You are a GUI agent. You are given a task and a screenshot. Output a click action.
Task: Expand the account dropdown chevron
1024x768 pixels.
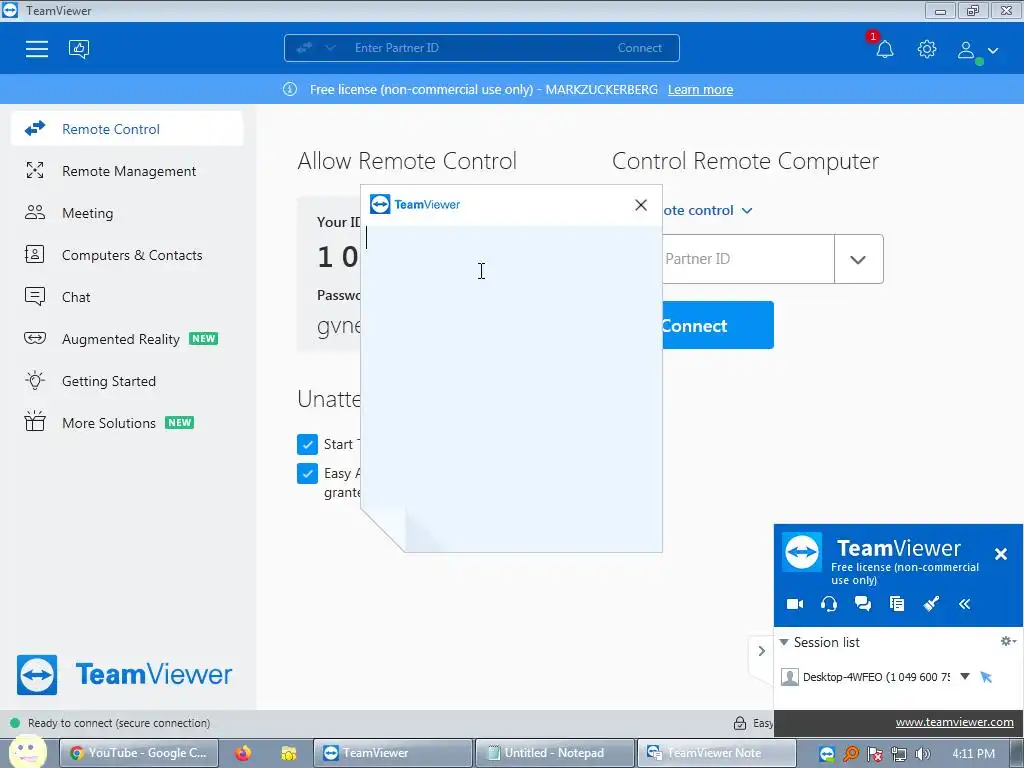(x=993, y=50)
